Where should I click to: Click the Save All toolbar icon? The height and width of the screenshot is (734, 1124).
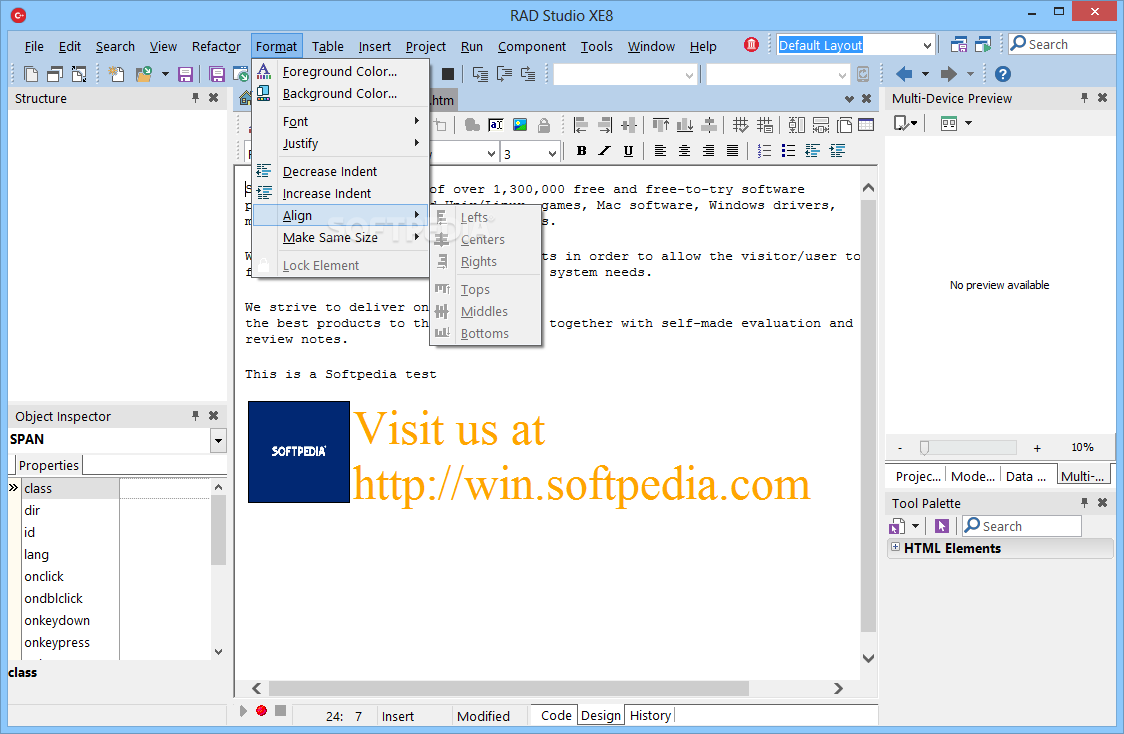point(216,74)
